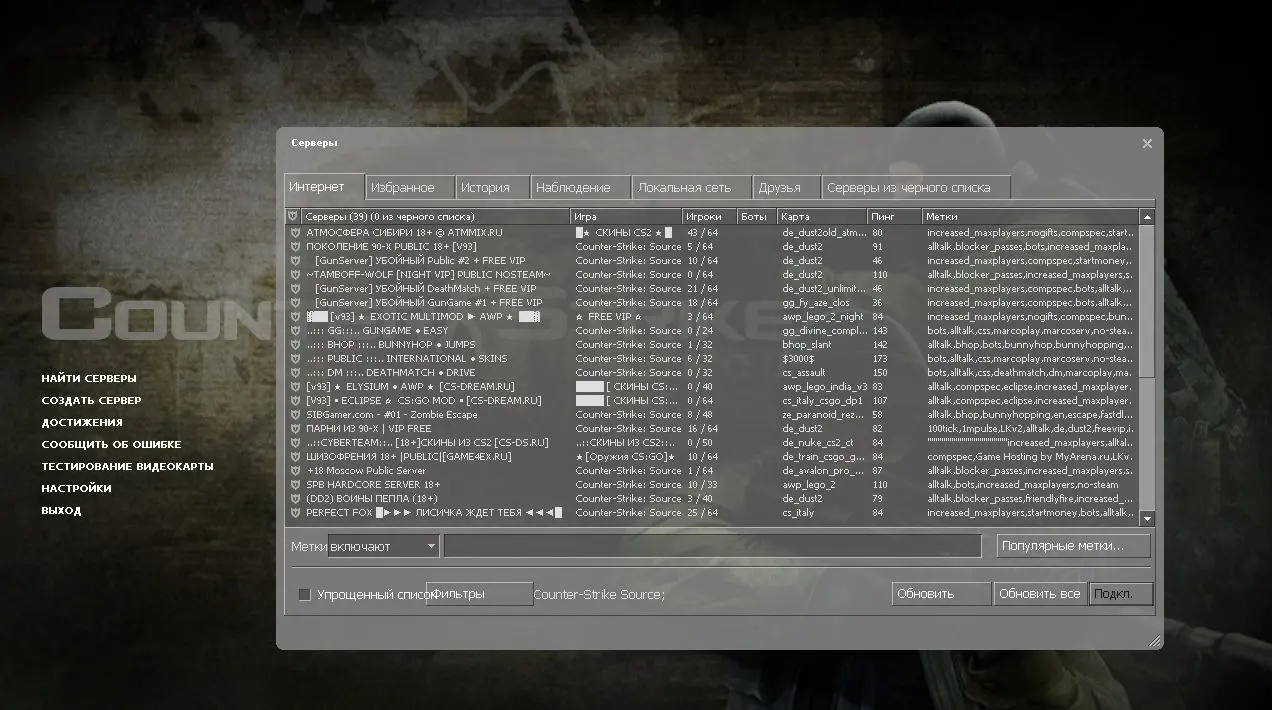Click the Популярные метки button

click(x=1073, y=546)
